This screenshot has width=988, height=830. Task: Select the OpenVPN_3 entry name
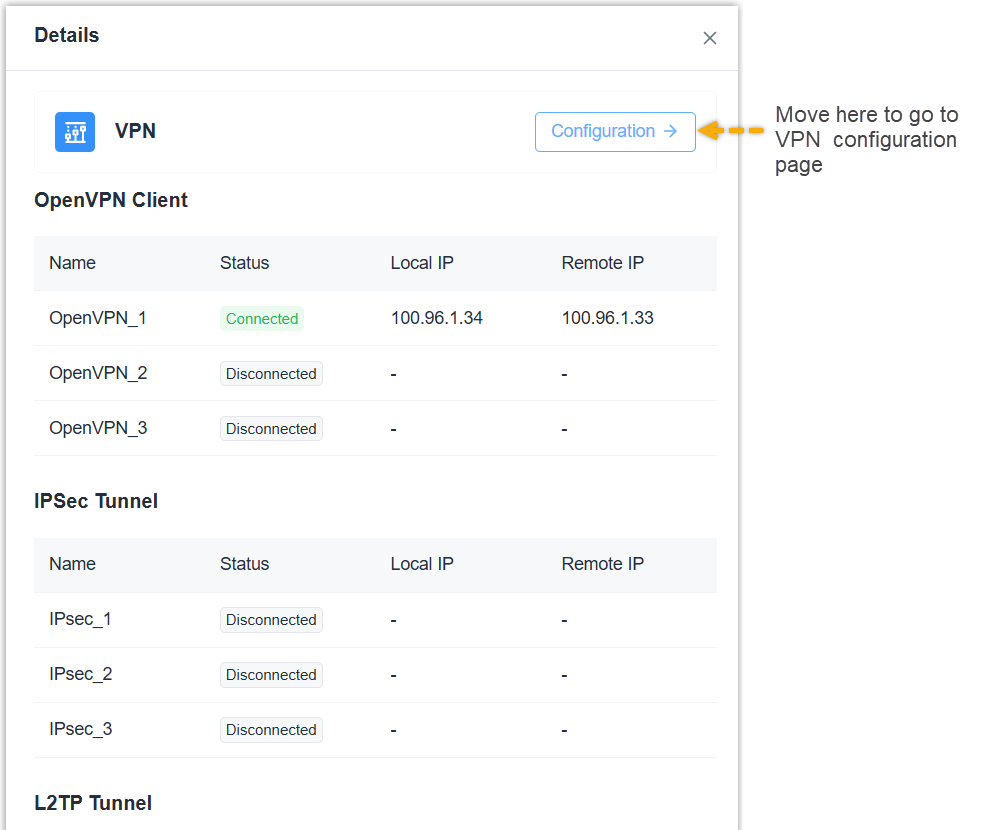[98, 428]
